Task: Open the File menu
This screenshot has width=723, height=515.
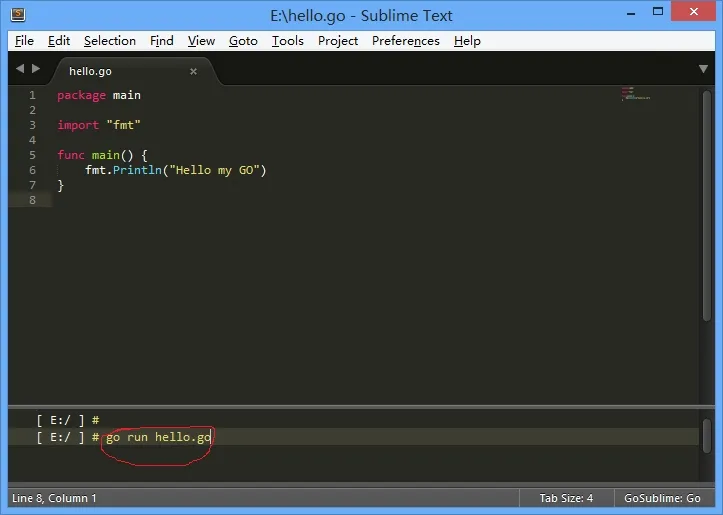Action: pyautogui.click(x=24, y=41)
